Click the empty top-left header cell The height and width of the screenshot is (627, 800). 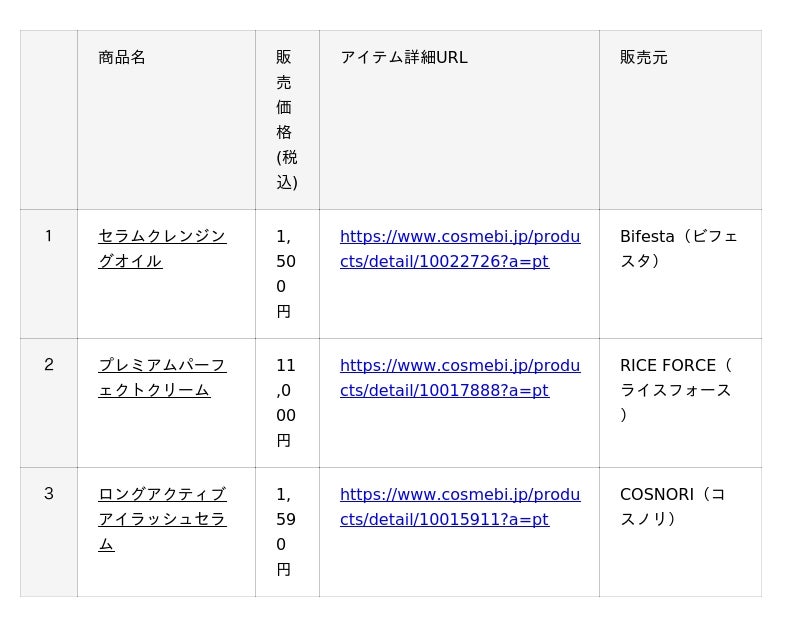48,120
